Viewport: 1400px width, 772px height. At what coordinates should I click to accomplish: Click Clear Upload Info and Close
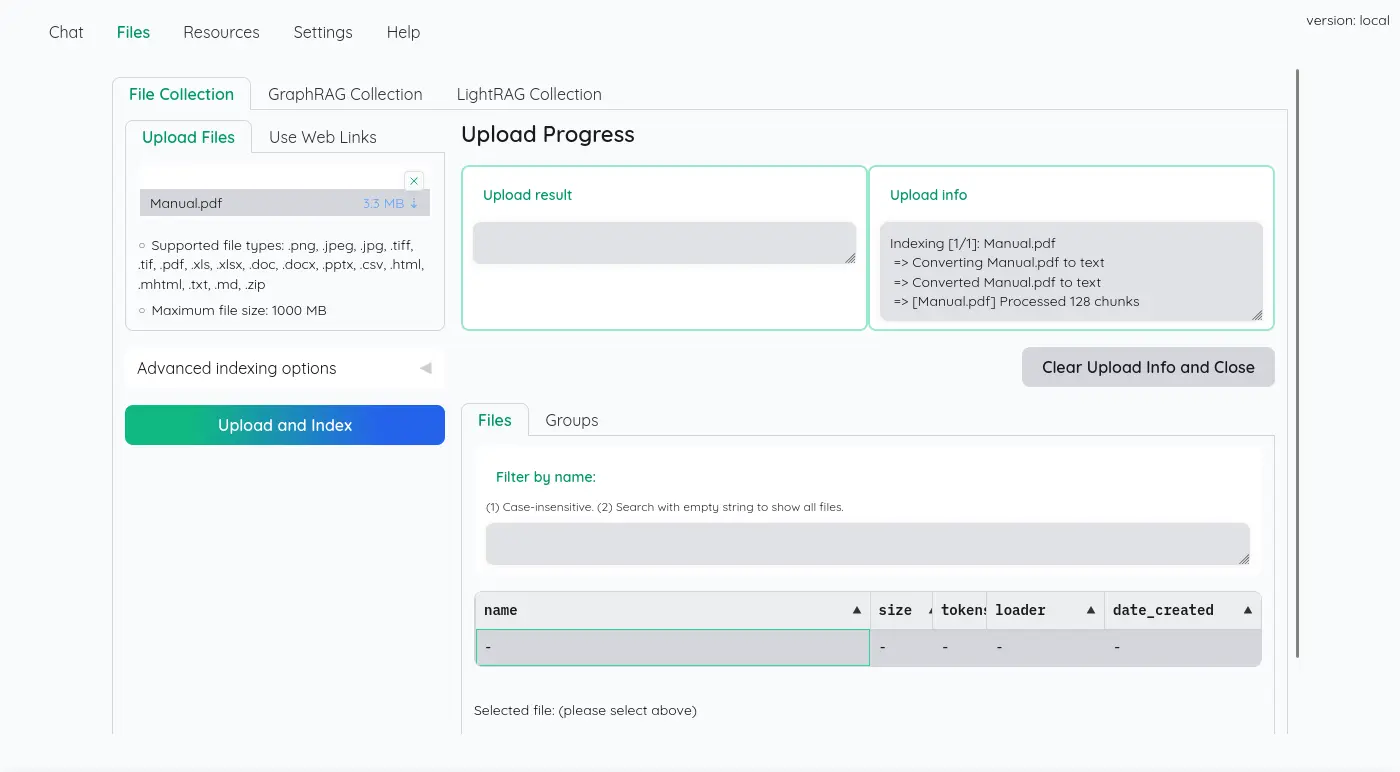(1147, 367)
